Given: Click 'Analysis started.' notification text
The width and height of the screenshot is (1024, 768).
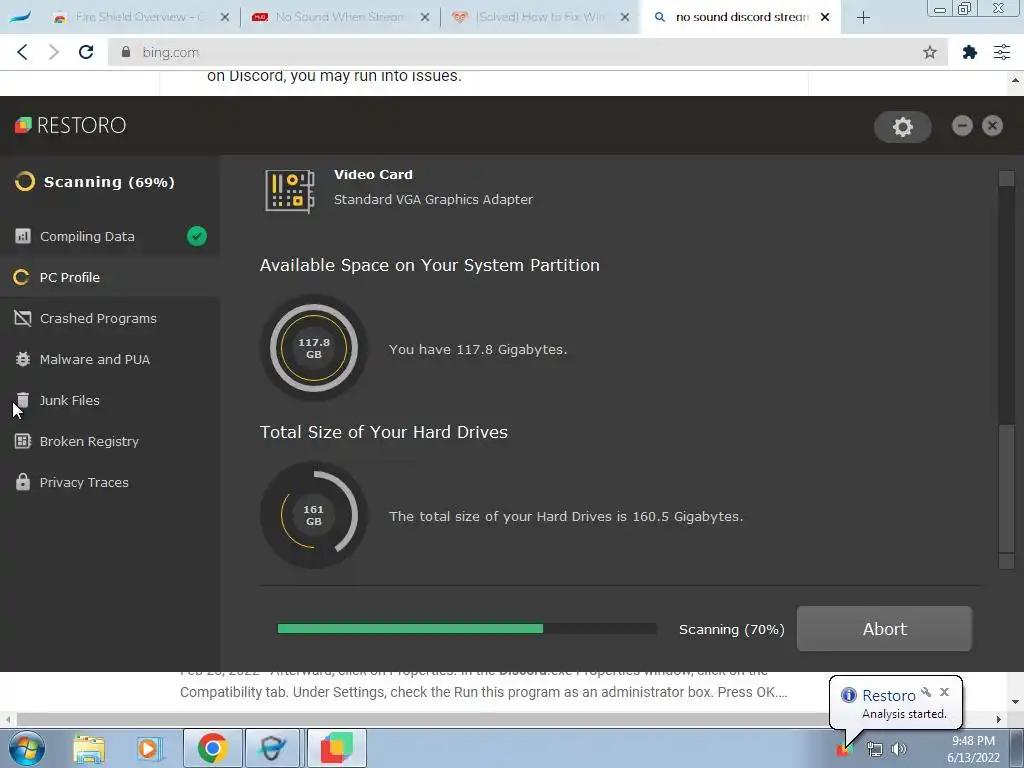Looking at the screenshot, I should coord(904,714).
